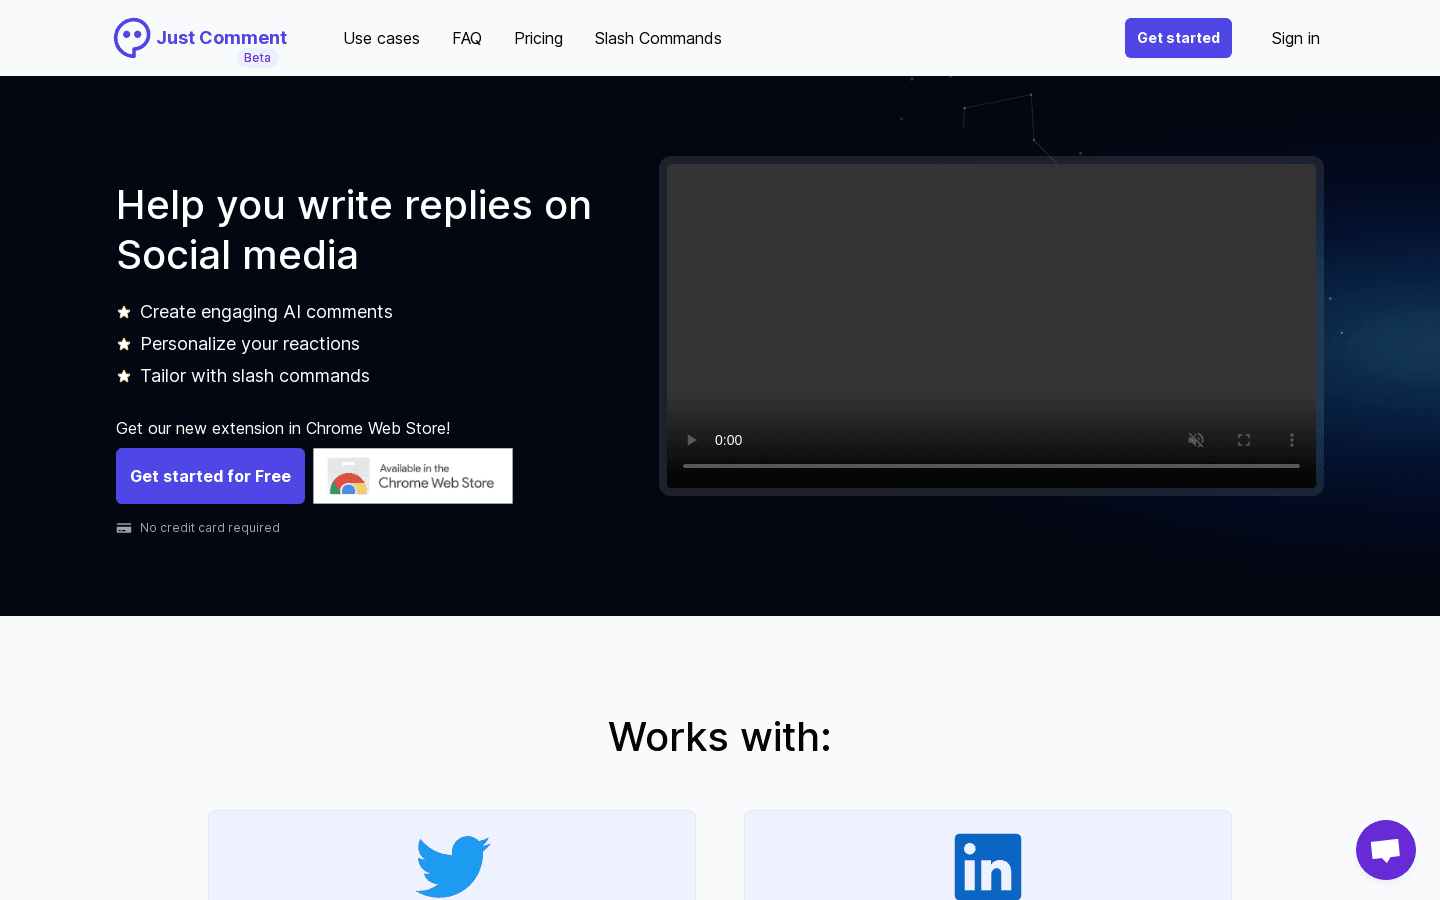The width and height of the screenshot is (1440, 900).
Task: Click the video progress bar
Action: click(991, 466)
